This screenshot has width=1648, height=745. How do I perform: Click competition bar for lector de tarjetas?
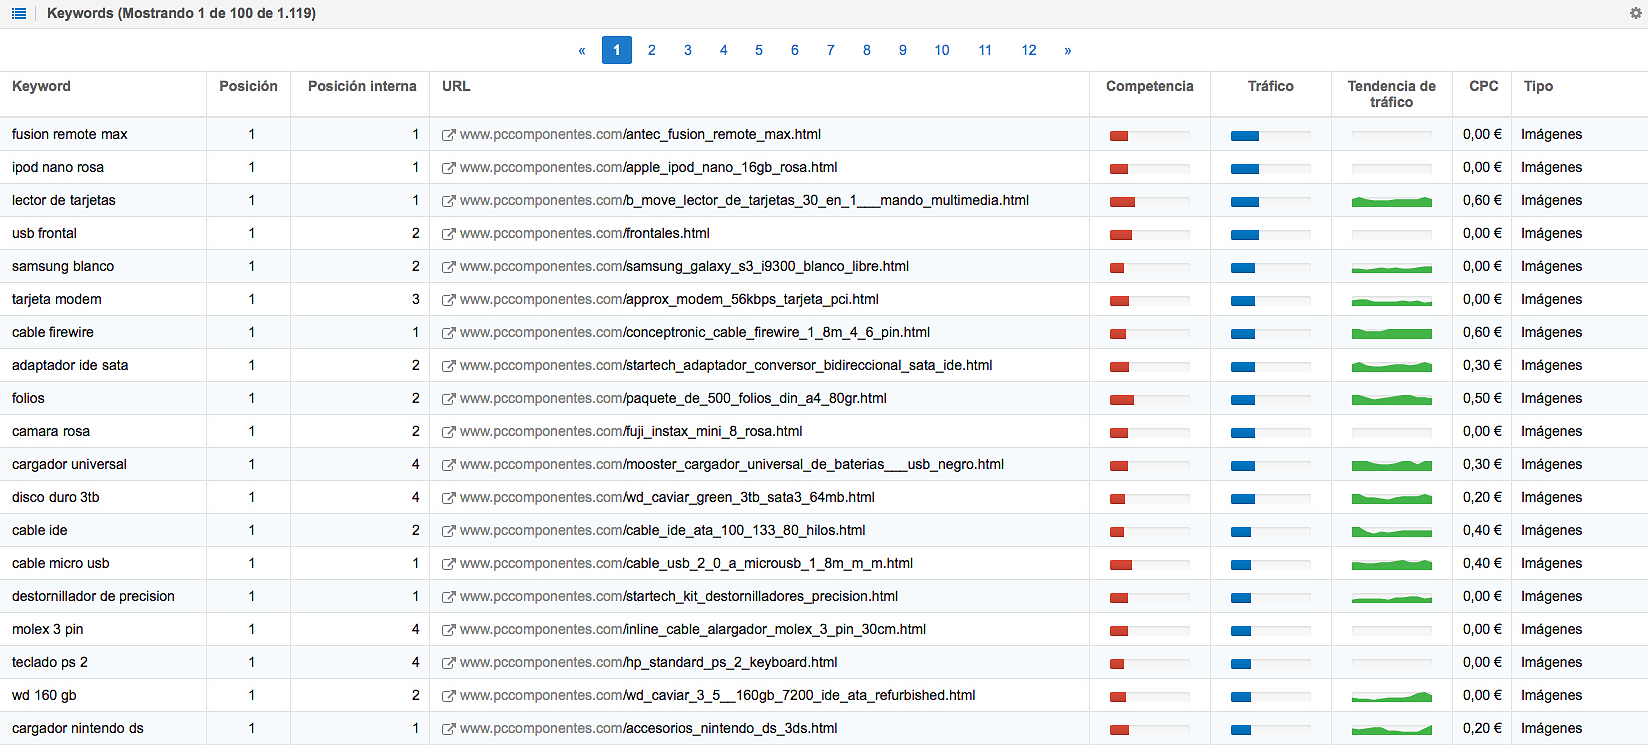coord(1149,201)
